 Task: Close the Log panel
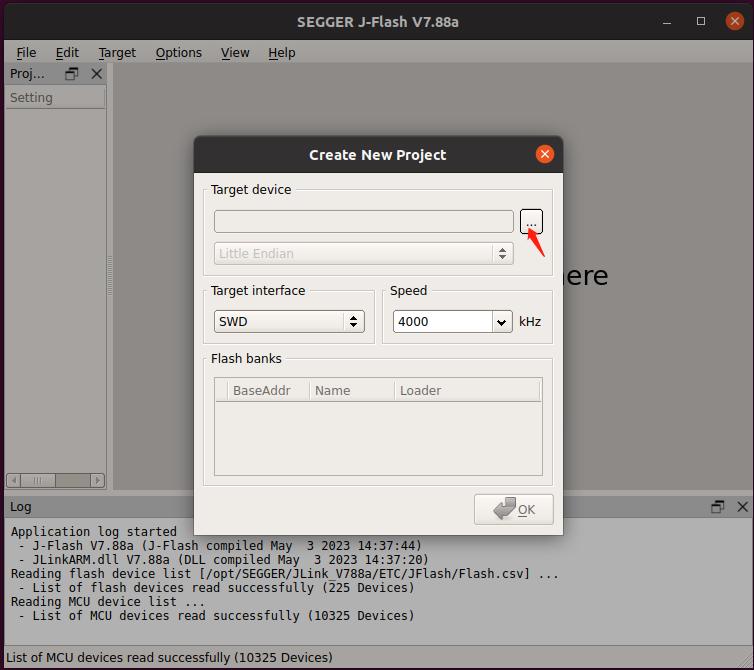coord(742,506)
